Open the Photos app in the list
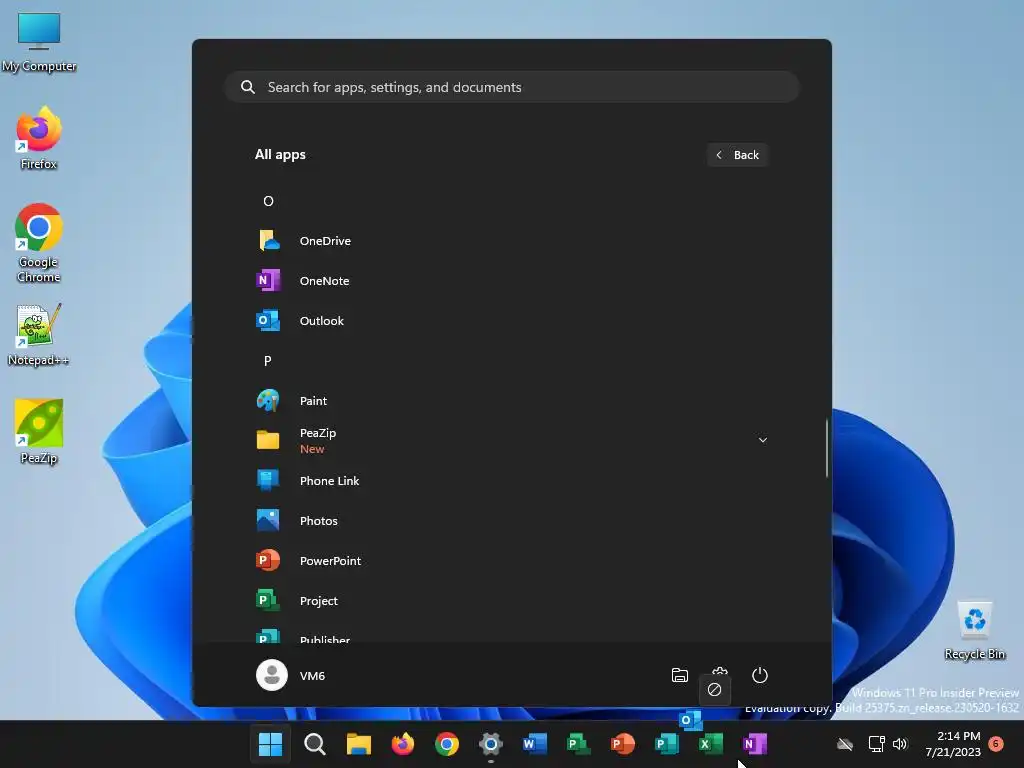1024x768 pixels. click(512, 520)
